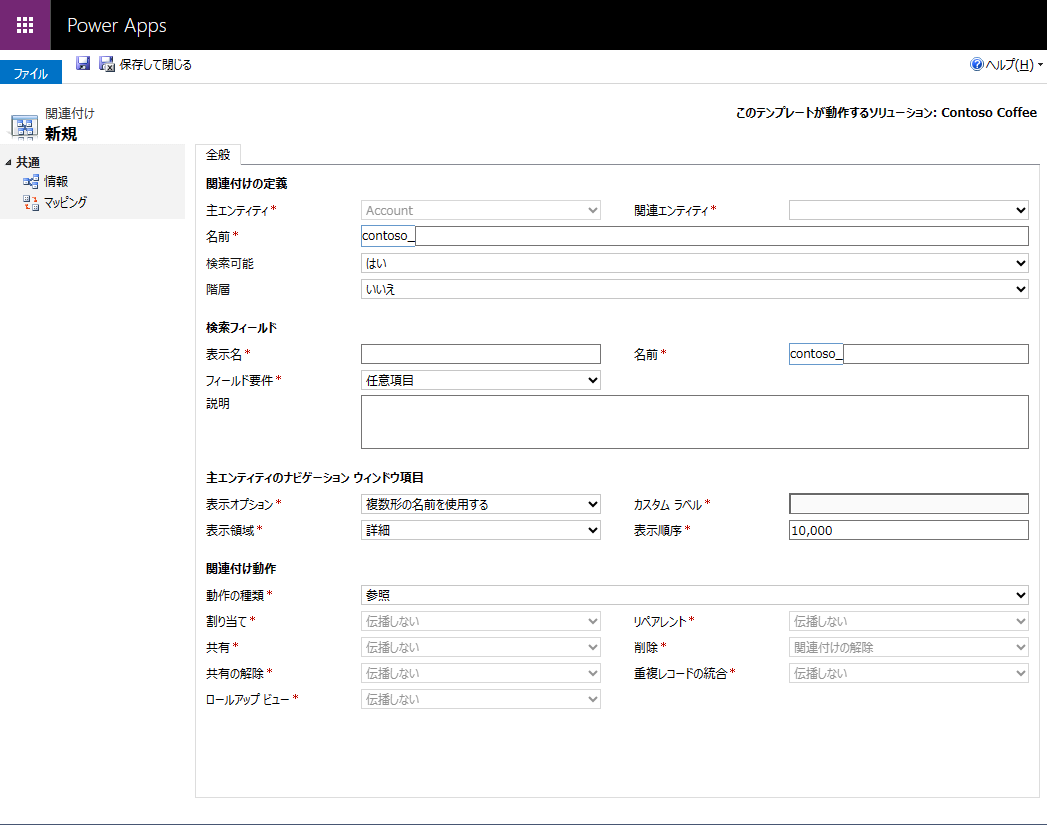Select the 全般 tab
Screen dimensions: 1047x825
coord(218,155)
